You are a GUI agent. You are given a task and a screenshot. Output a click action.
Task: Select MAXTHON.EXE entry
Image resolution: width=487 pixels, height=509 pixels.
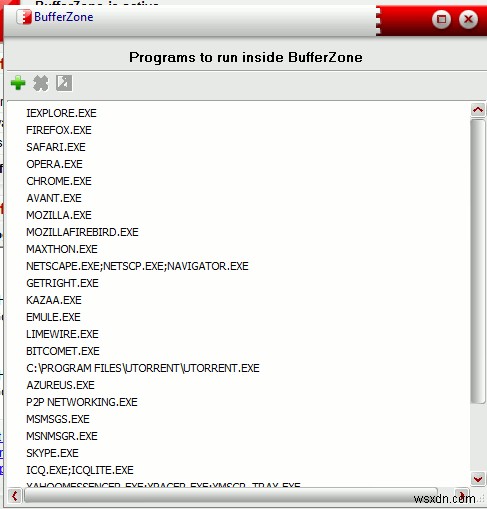(62, 249)
